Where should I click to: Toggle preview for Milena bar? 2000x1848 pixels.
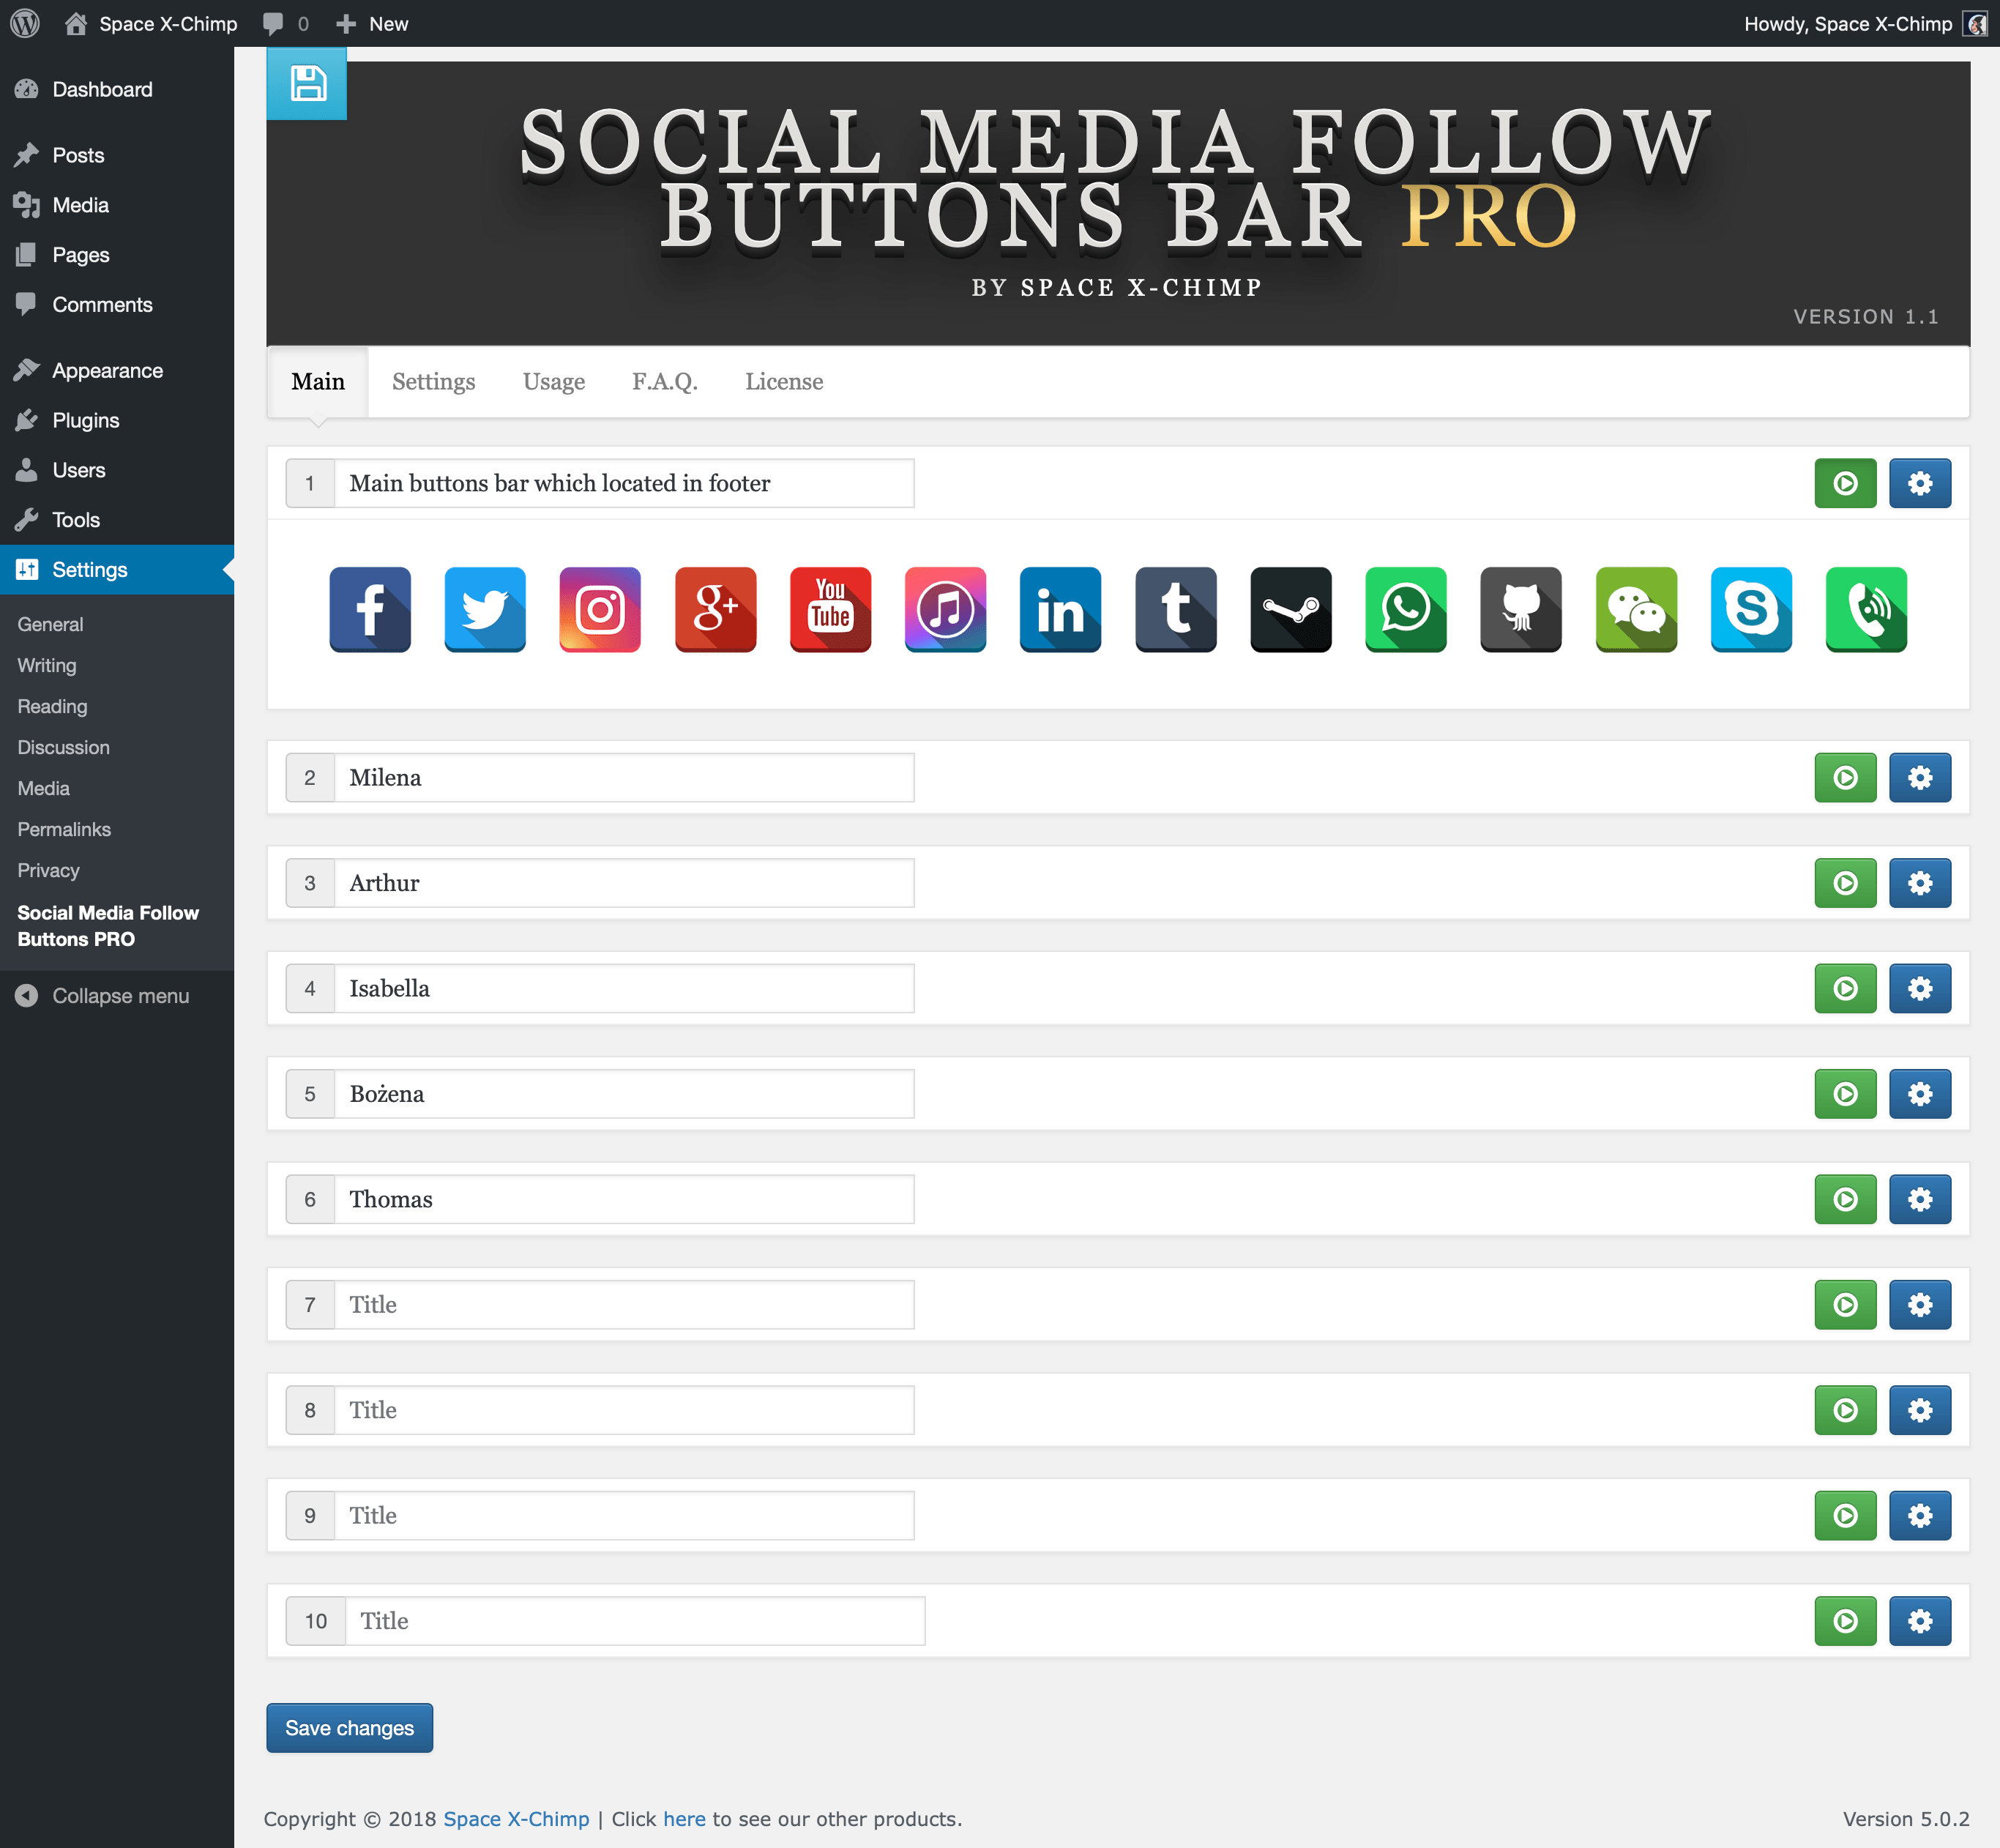point(1843,777)
